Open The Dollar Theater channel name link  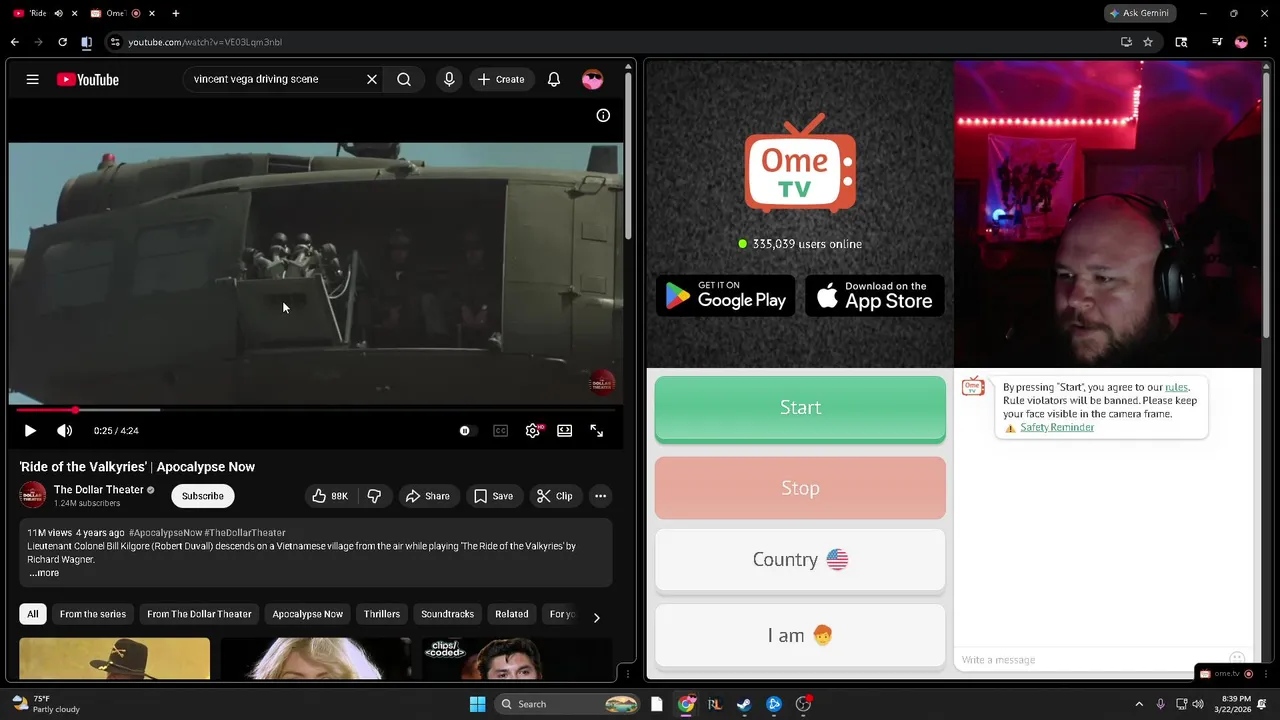[99, 490]
